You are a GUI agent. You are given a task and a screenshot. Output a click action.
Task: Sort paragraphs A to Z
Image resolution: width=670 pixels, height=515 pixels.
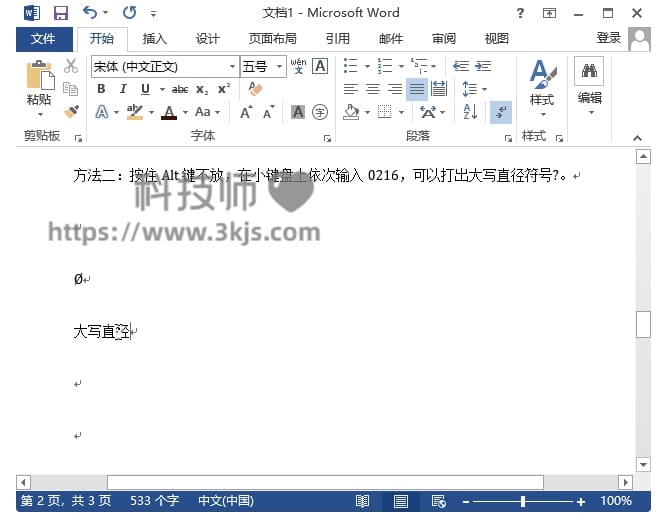[470, 112]
